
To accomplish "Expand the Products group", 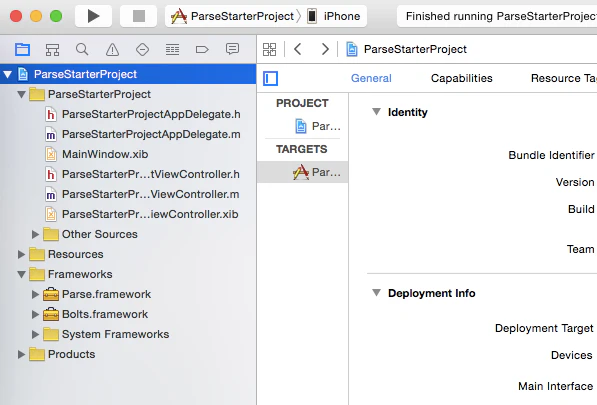I will pos(21,354).
